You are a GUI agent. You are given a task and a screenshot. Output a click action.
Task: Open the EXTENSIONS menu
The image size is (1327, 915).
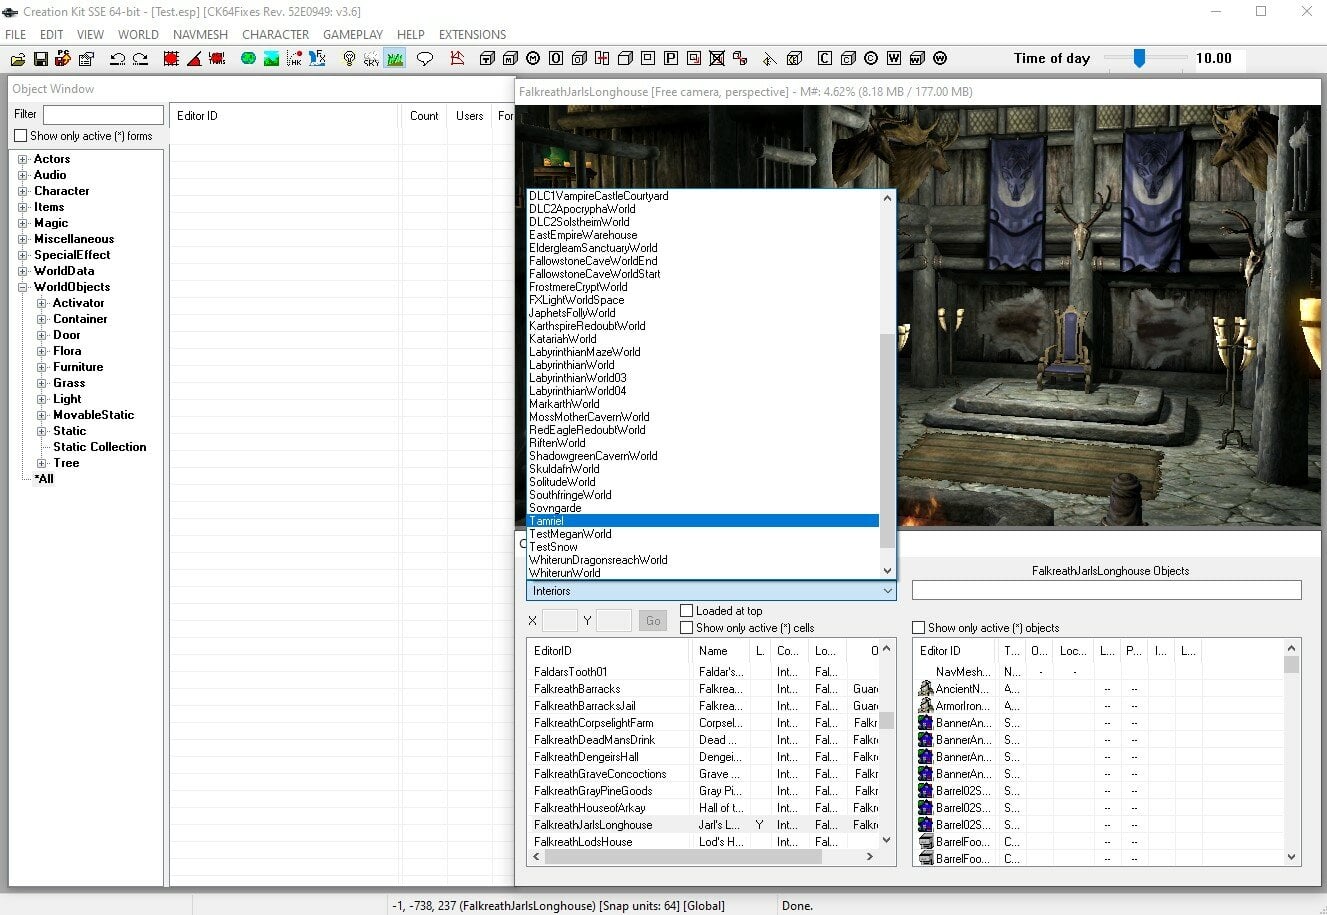[x=472, y=34]
